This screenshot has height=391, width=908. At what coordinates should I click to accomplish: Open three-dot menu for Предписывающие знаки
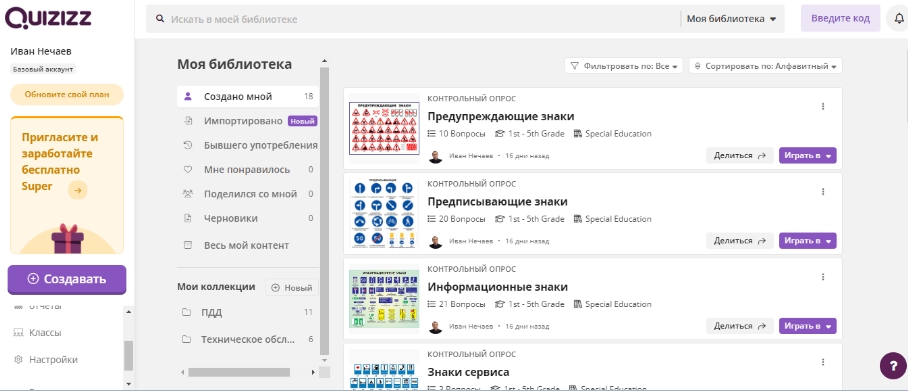(x=823, y=192)
